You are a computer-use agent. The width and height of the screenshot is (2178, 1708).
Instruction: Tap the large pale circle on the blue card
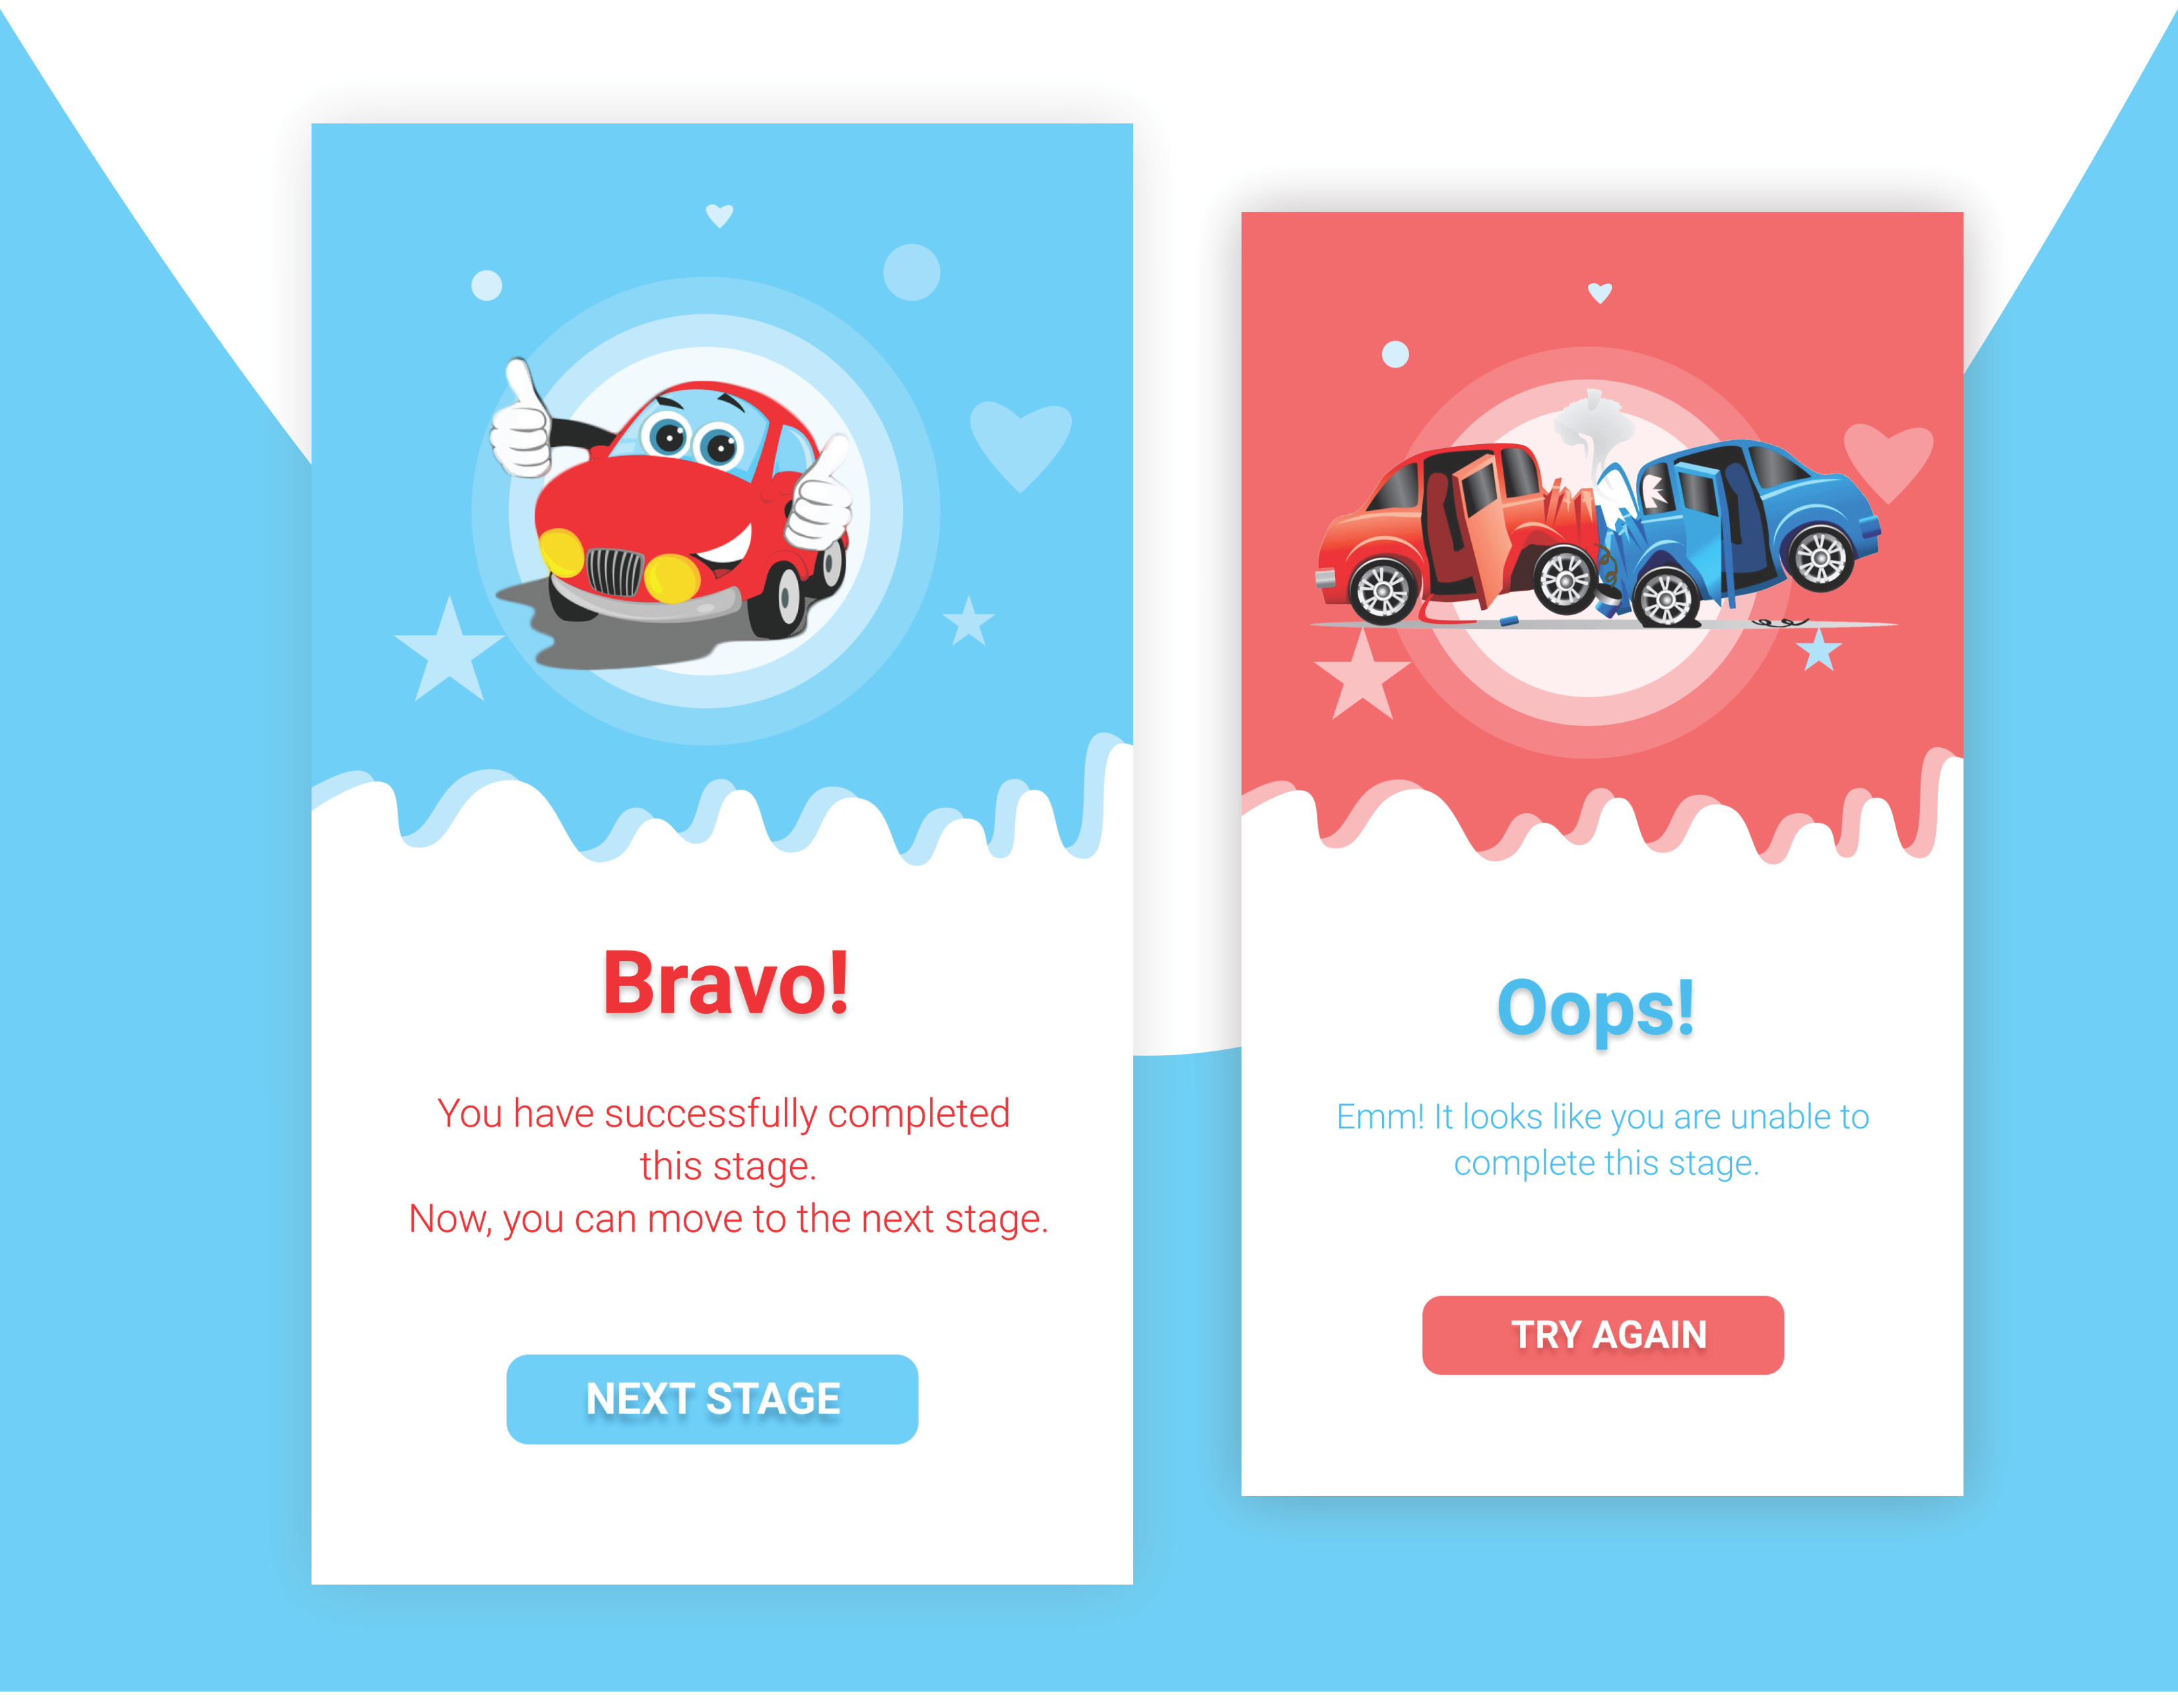pyautogui.click(x=911, y=271)
